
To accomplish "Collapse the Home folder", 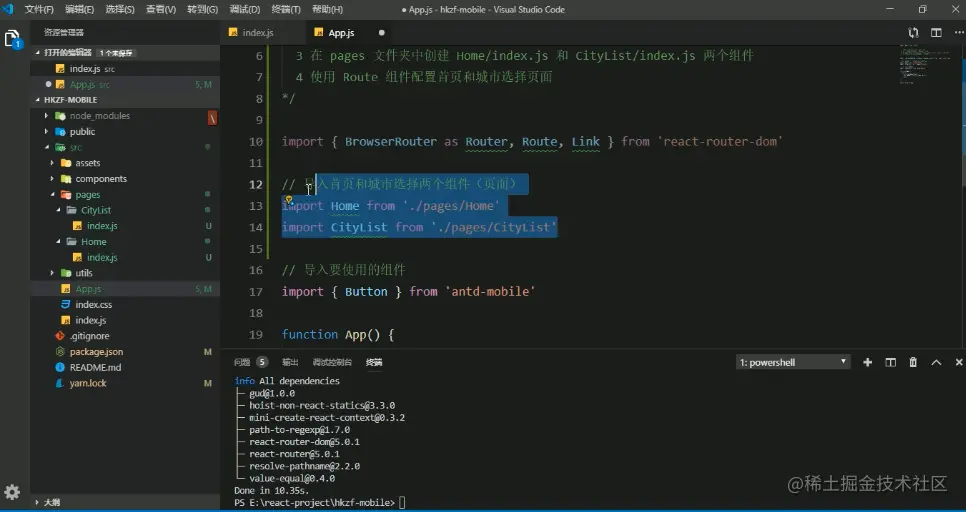I will [59, 242].
